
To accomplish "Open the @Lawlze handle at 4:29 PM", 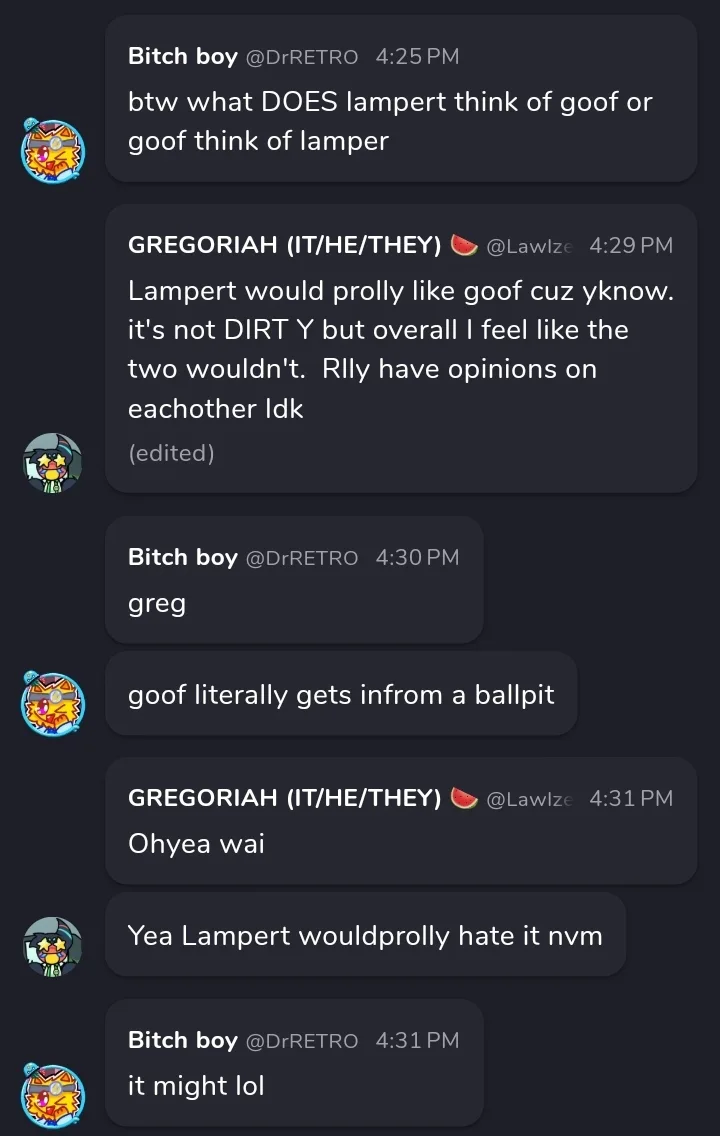I will point(529,246).
